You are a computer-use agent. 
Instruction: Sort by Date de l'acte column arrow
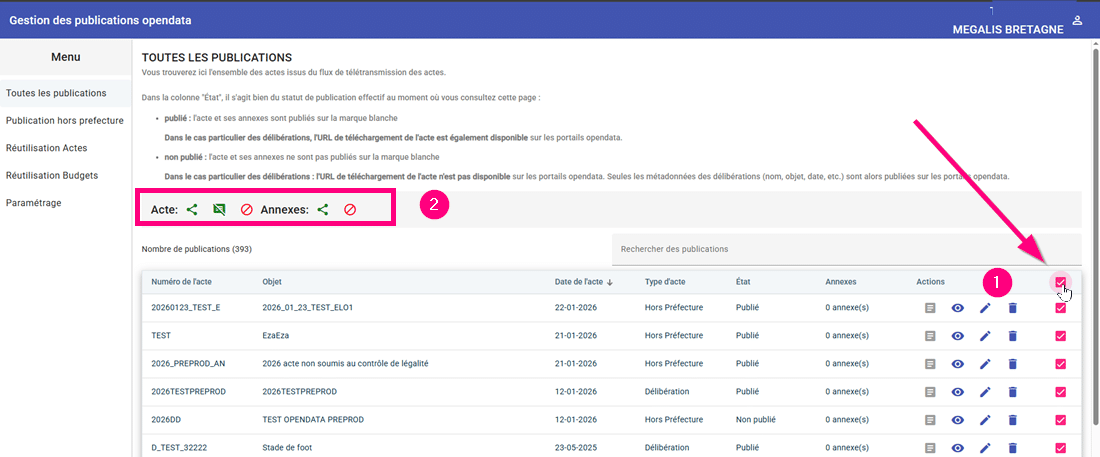pyautogui.click(x=610, y=283)
